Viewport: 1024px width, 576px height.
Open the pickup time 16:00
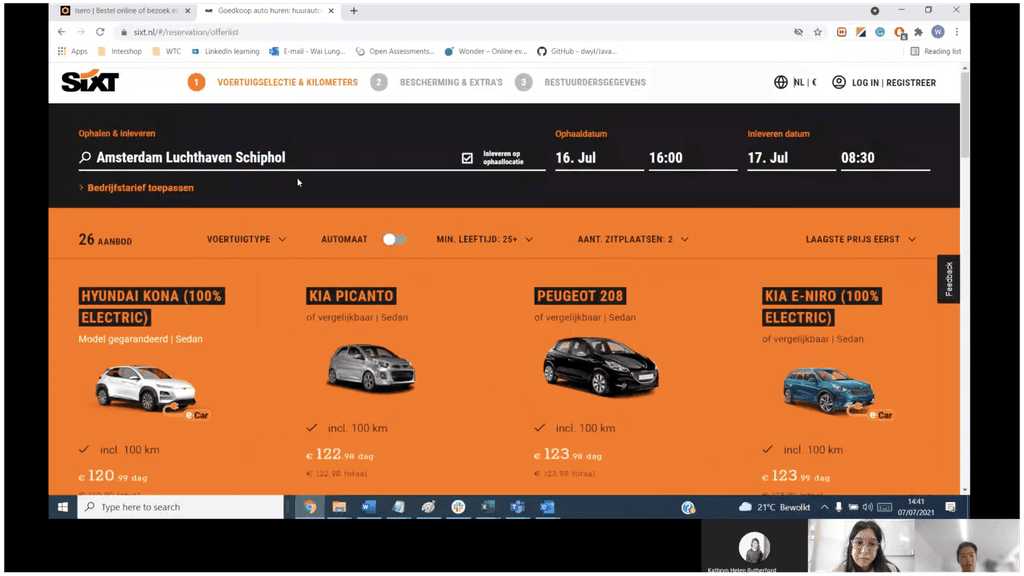click(692, 157)
